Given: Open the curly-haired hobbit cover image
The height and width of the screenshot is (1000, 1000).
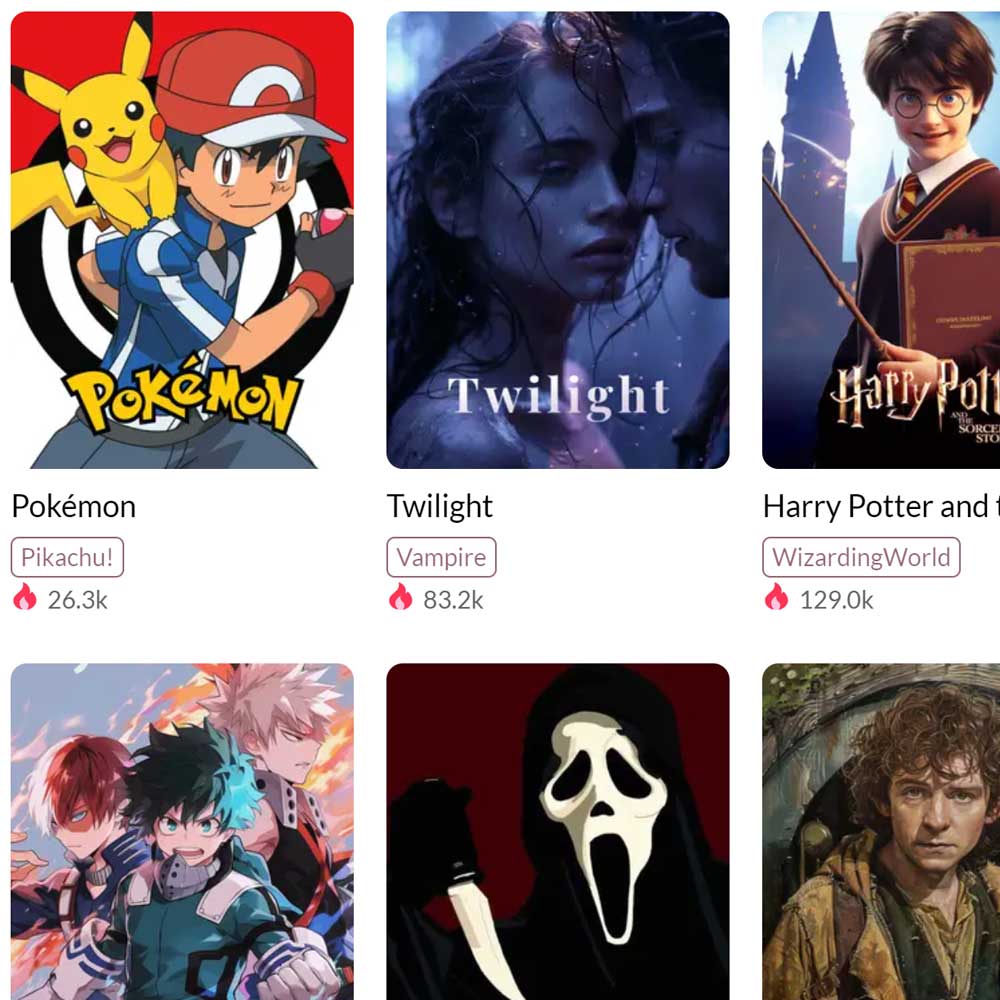Looking at the screenshot, I should coord(881,832).
